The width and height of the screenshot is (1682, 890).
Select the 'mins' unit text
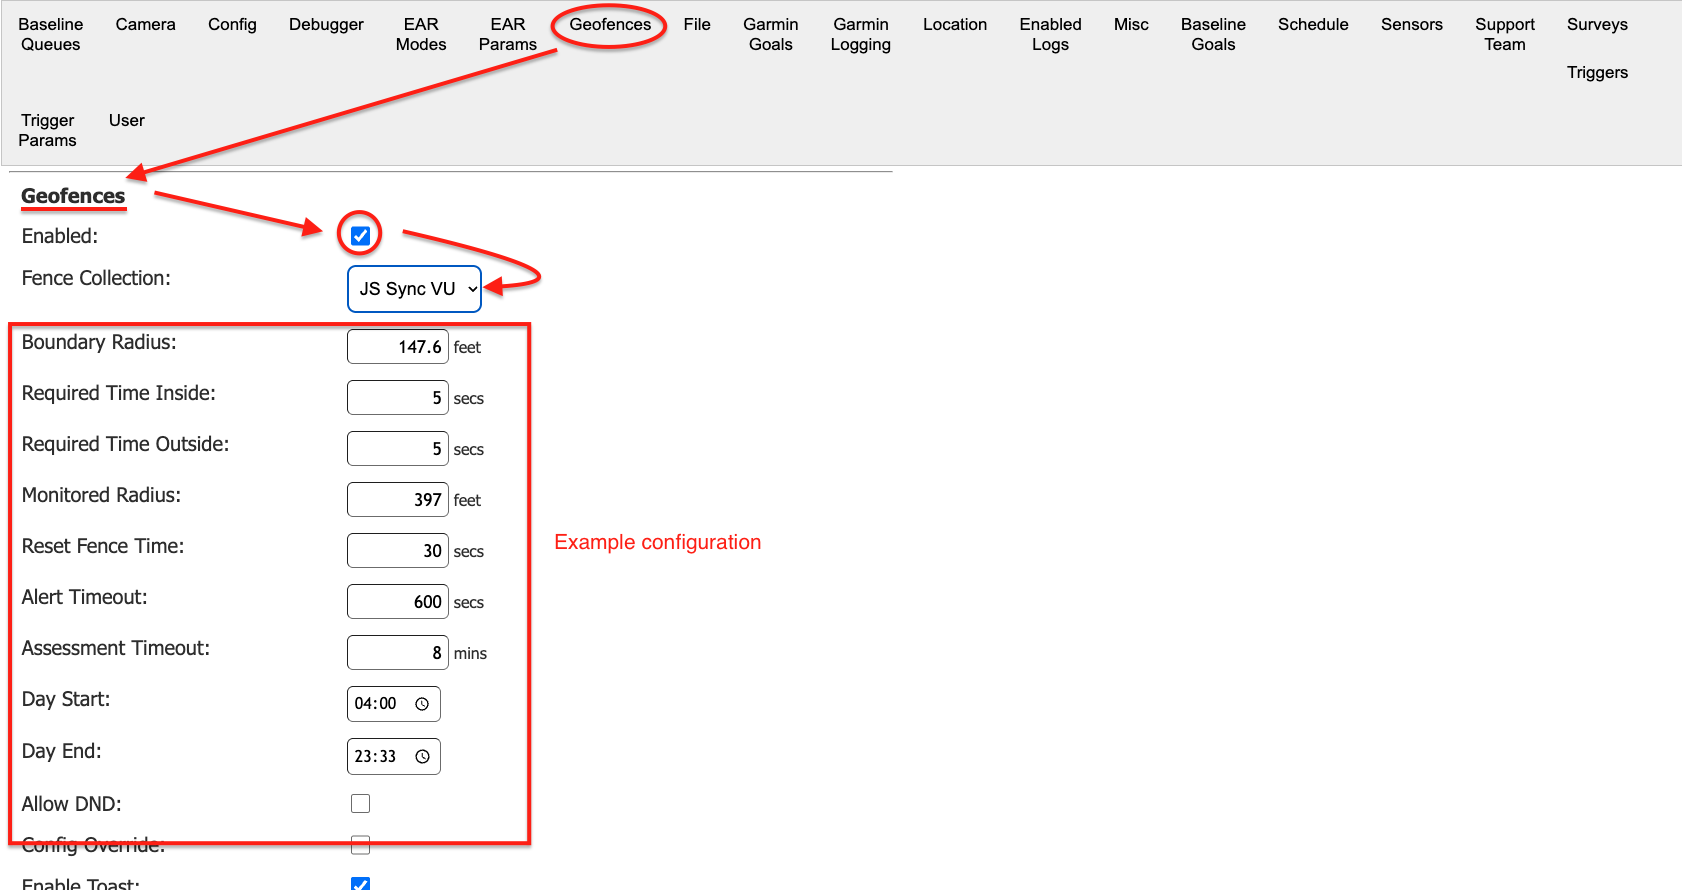tap(470, 654)
